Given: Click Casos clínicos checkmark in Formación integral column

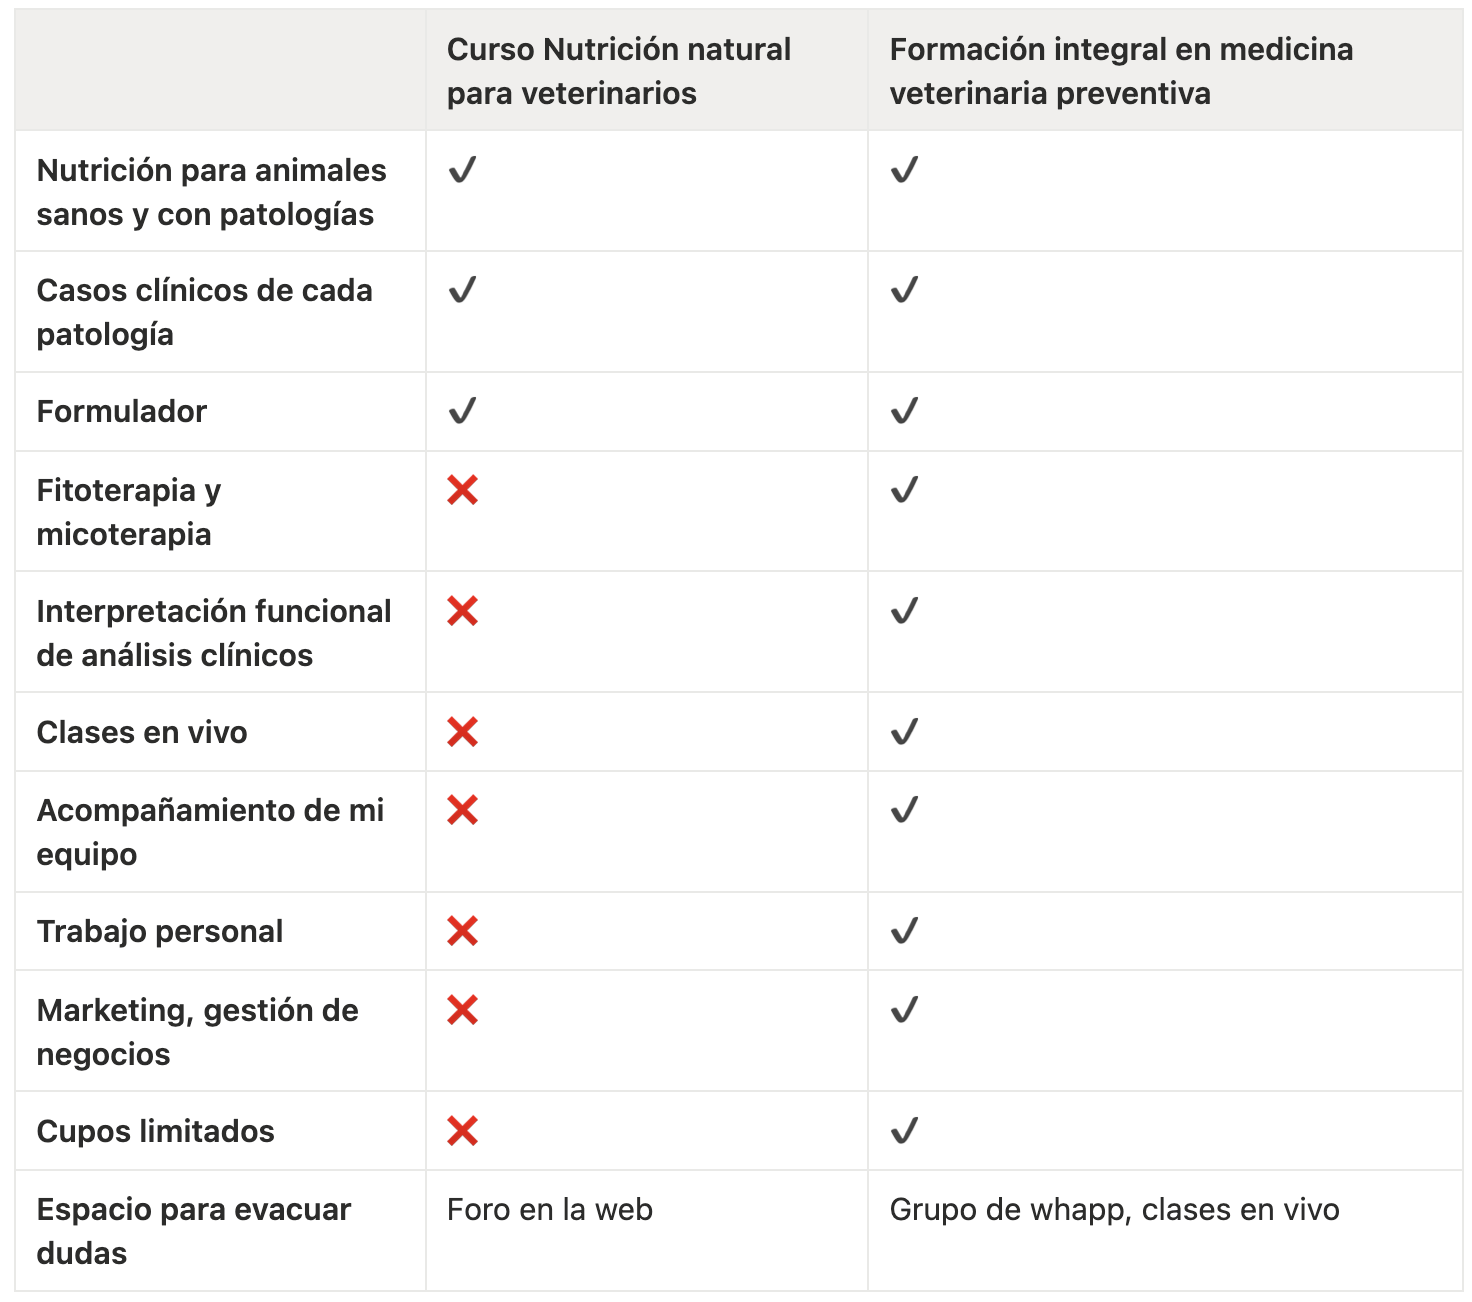Looking at the screenshot, I should tap(904, 290).
